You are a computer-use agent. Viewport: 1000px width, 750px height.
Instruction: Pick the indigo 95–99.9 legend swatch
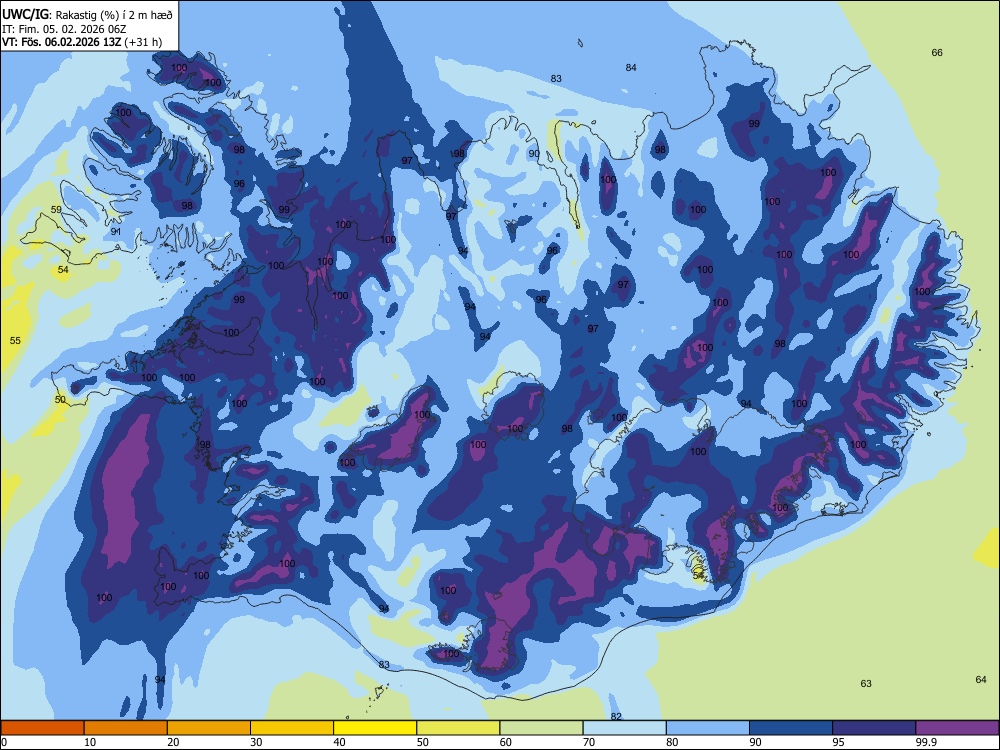click(874, 728)
